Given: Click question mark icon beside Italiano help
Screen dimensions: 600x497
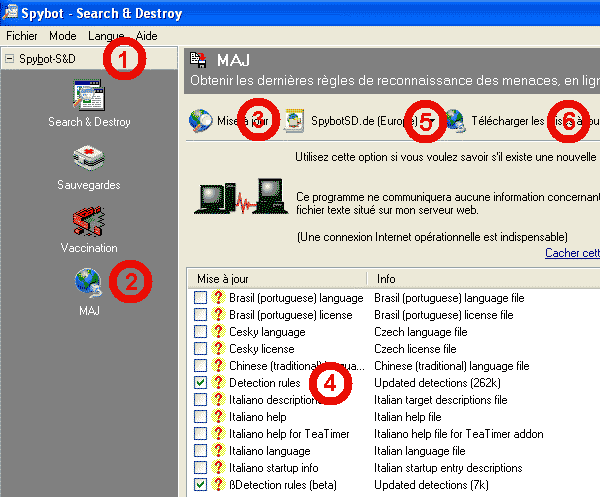Looking at the screenshot, I should coord(218,416).
